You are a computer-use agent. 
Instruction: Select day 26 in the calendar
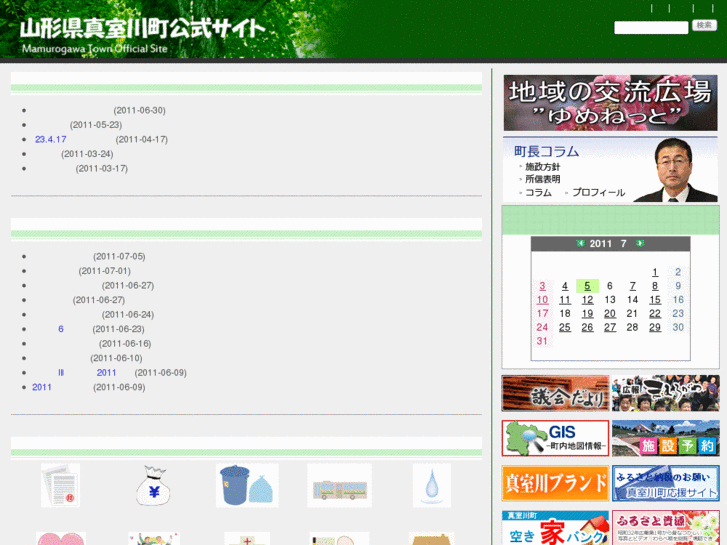coord(587,327)
